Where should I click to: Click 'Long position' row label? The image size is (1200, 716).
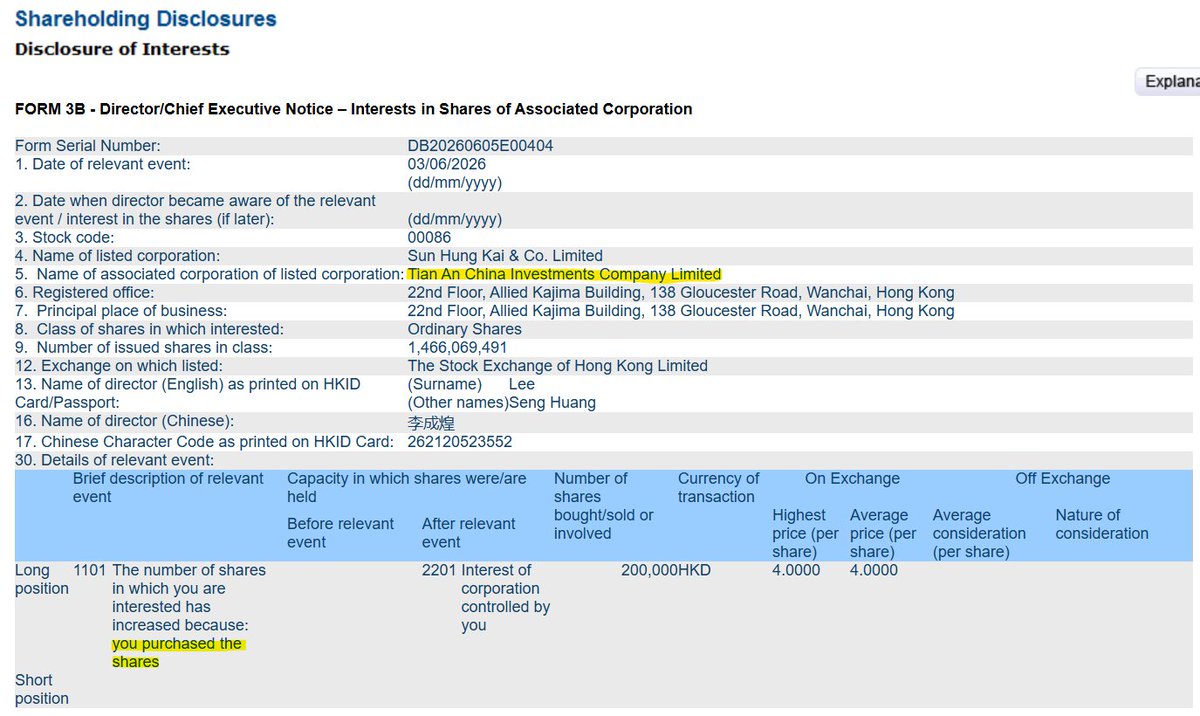[42, 579]
